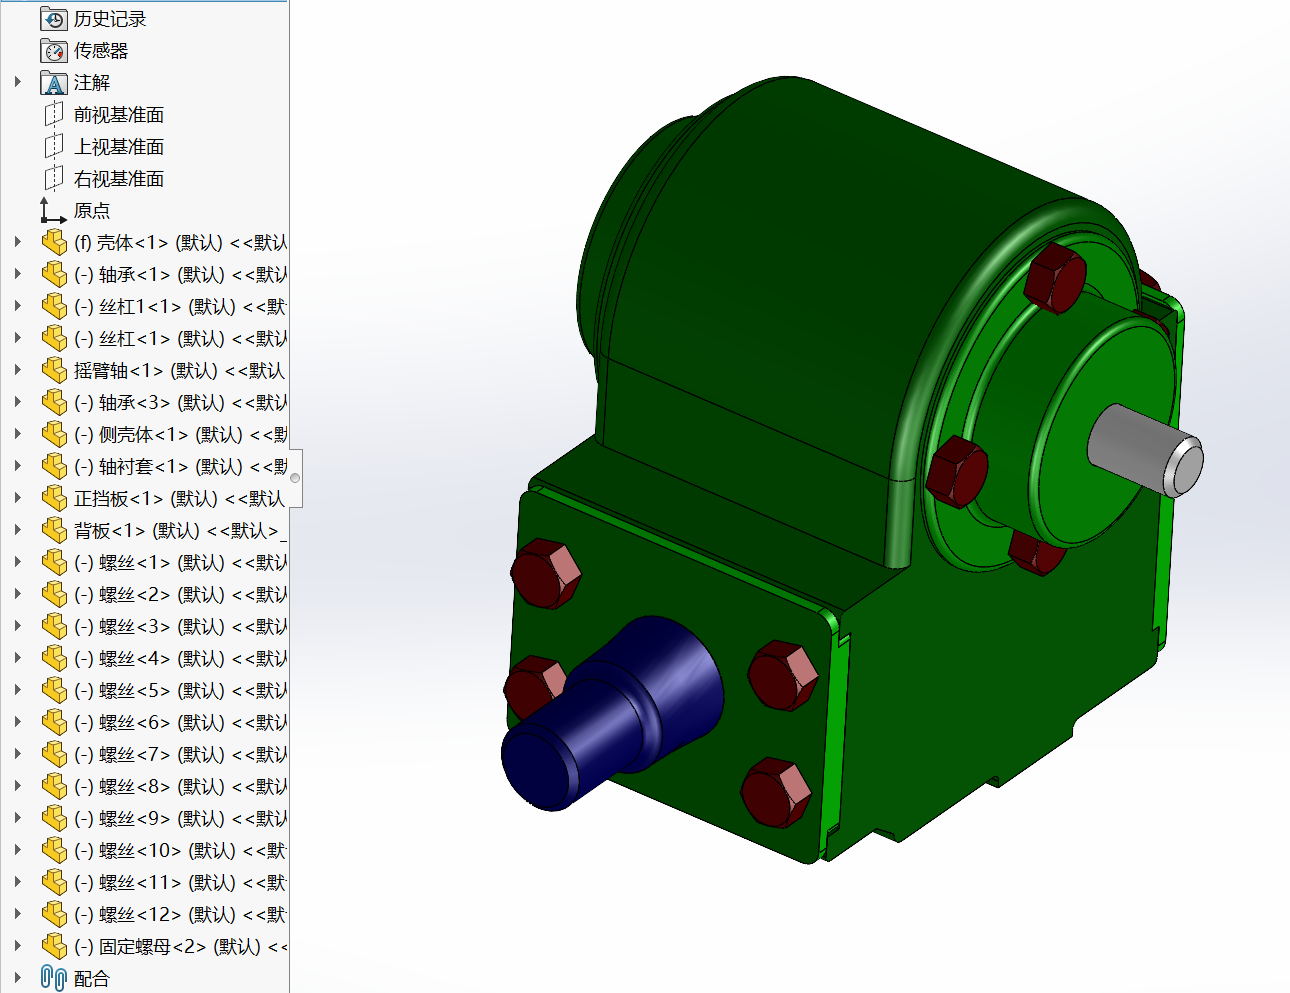Click the 轴衬套<1> part icon
The image size is (1290, 993).
[54, 467]
